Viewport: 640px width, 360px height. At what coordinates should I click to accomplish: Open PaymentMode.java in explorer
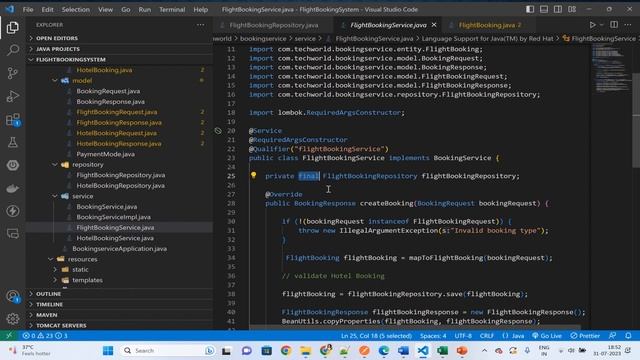click(105, 154)
